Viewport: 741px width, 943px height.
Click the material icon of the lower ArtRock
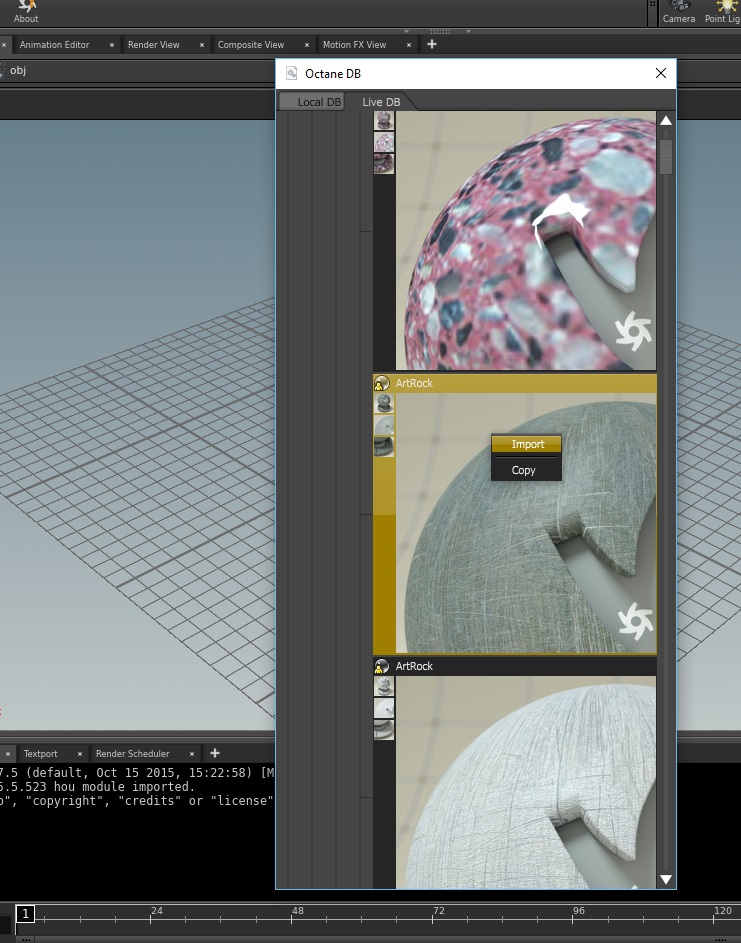coord(381,666)
